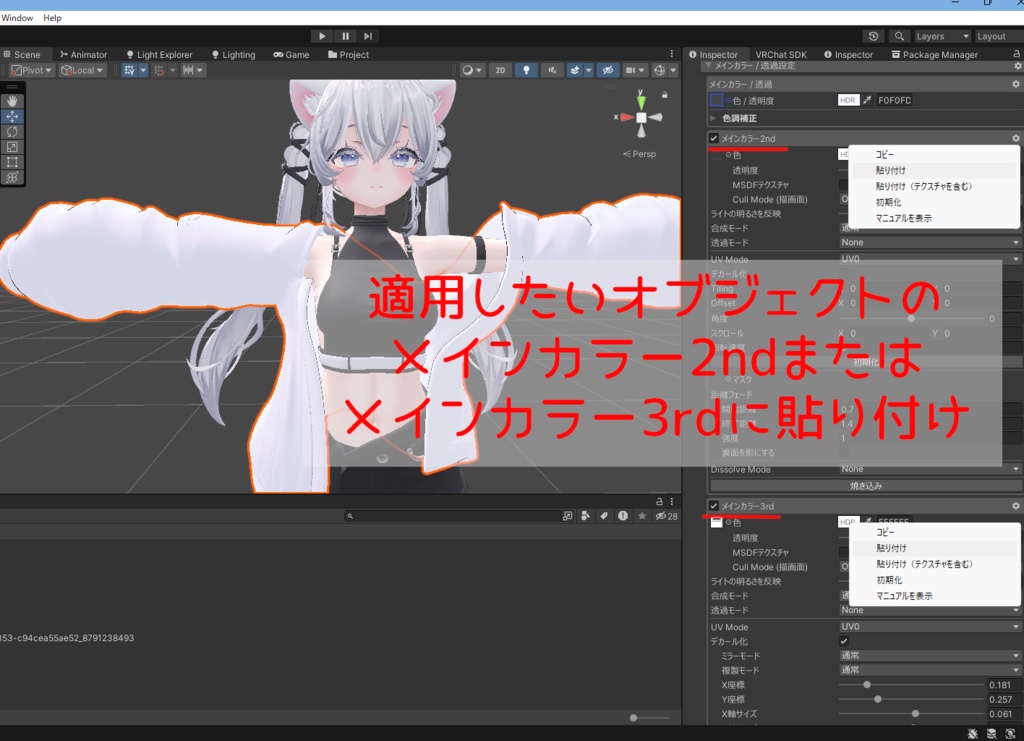Screen dimensions: 1024x741
Task: Open the Window menu
Action: (17, 18)
